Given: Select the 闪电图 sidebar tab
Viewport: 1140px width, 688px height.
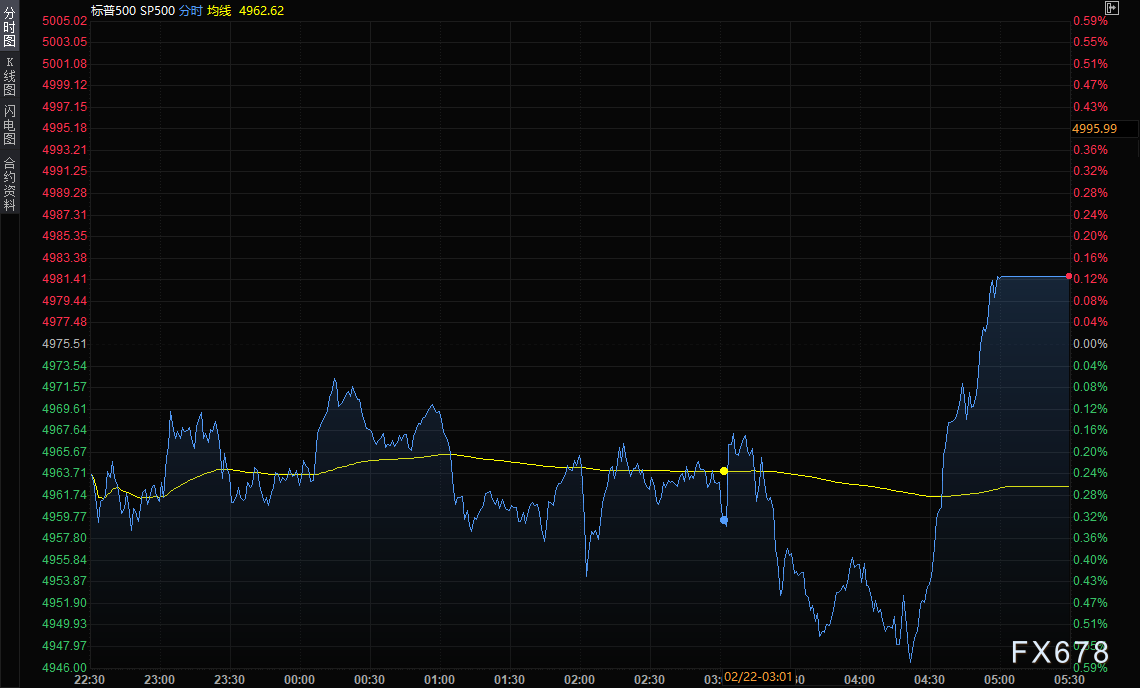Looking at the screenshot, I should coord(9,125).
